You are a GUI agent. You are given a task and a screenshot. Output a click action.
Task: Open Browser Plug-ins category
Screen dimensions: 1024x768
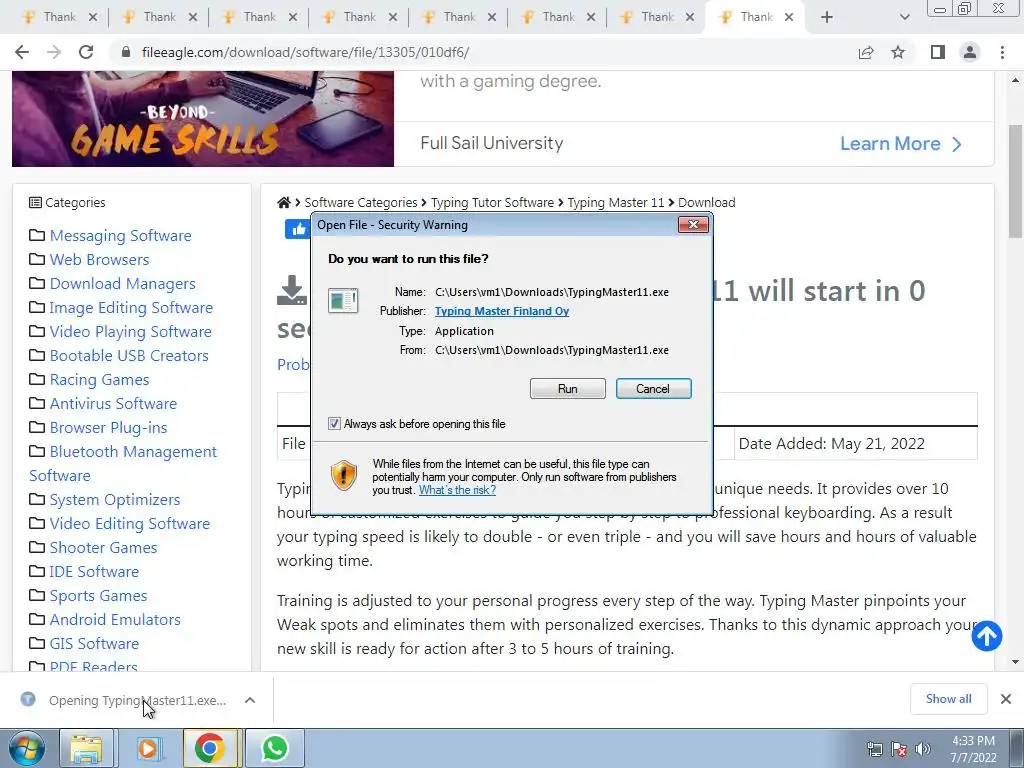[108, 428]
